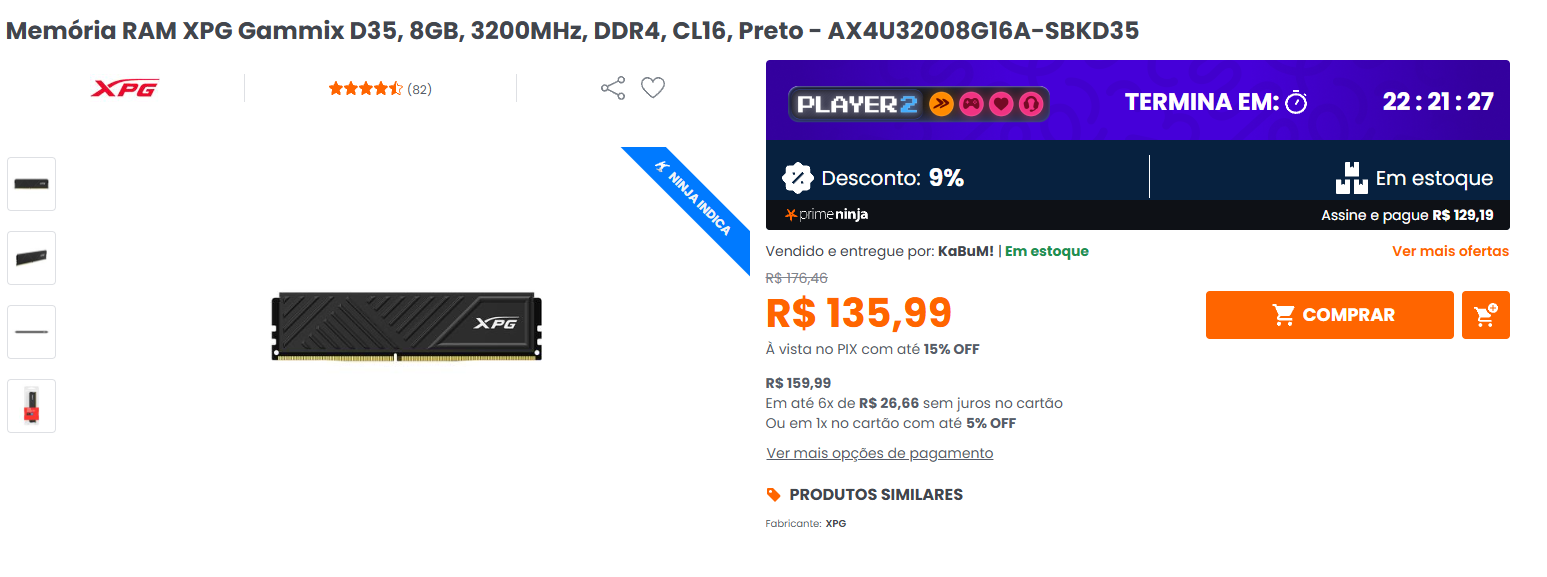Click the COMPRAR button
The height and width of the screenshot is (577, 1547).
[x=1329, y=315]
